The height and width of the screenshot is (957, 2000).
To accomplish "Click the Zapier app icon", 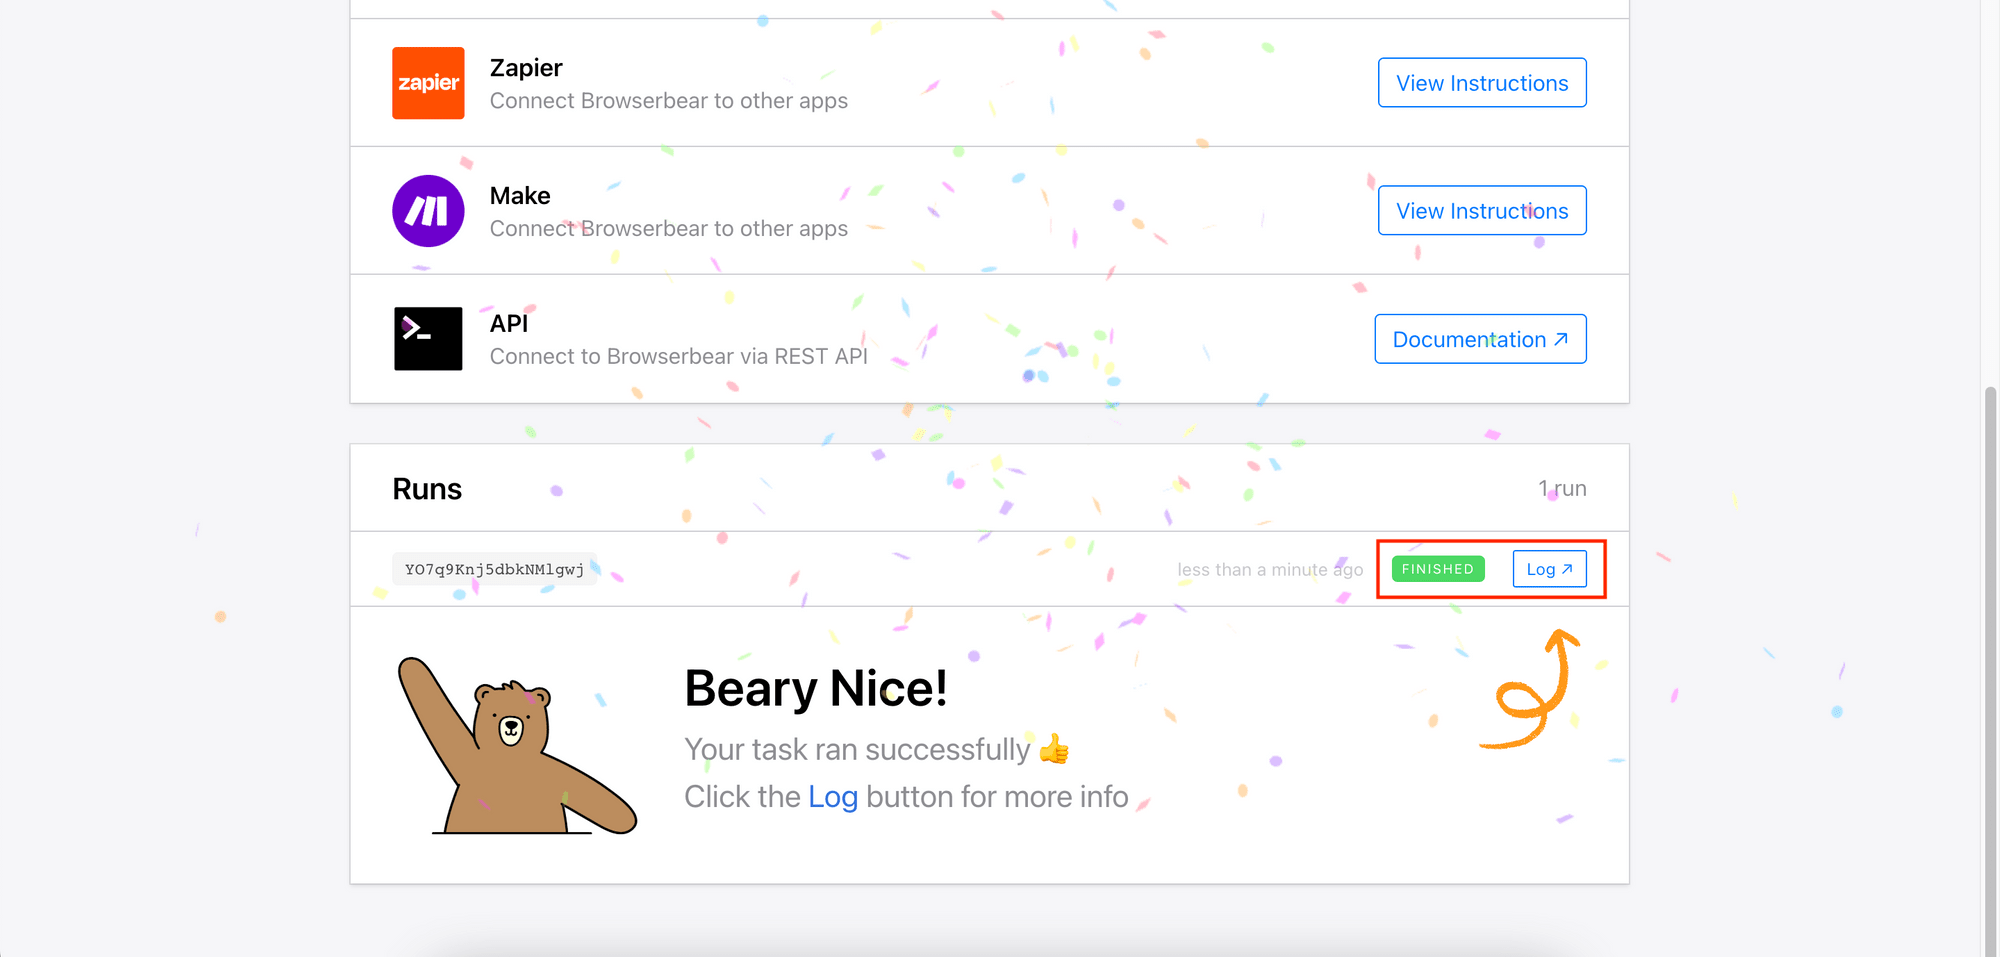I will [428, 83].
